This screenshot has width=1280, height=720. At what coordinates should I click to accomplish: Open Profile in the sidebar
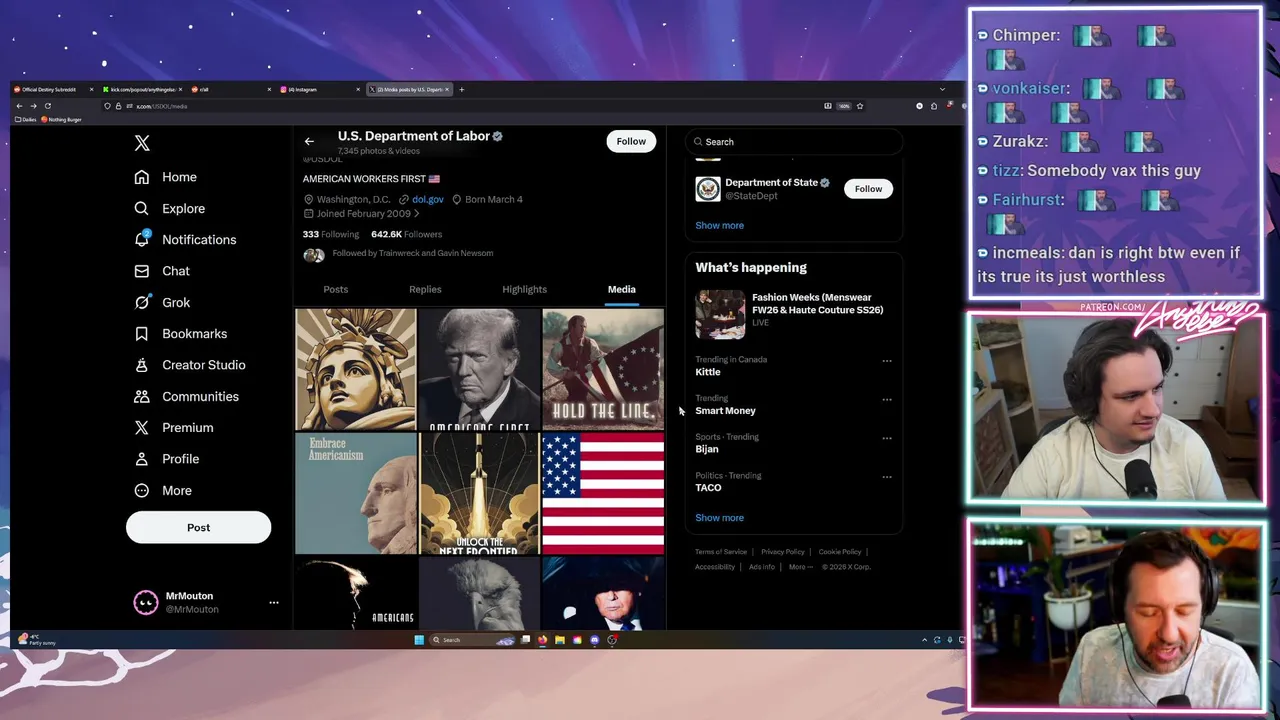pos(167,459)
